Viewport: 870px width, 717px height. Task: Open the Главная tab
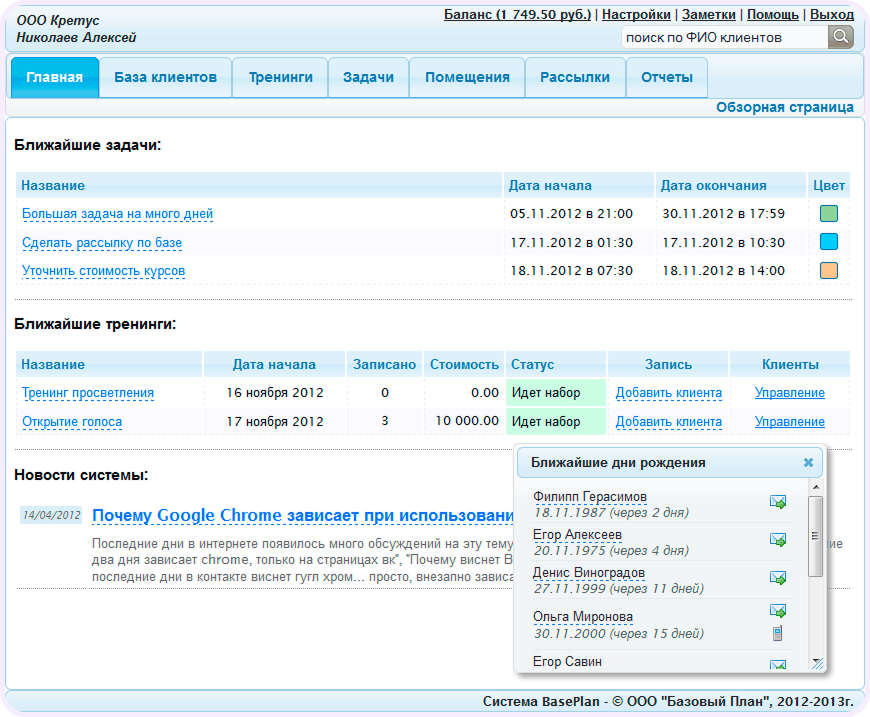(x=54, y=77)
